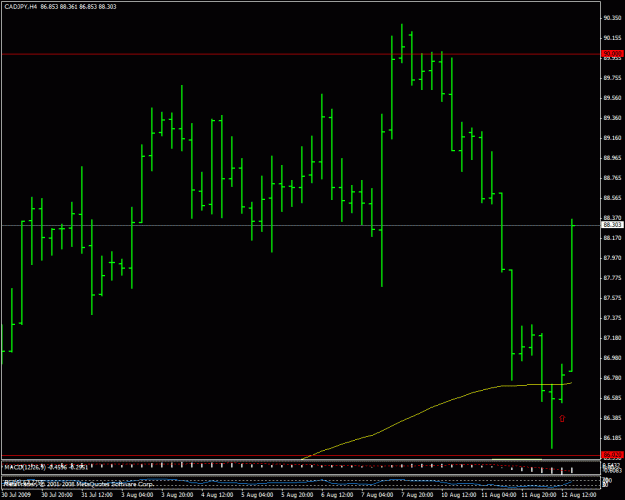Image resolution: width=625 pixels, height=500 pixels.
Task: Click the 87.575 price scale label
Action: pos(612,298)
